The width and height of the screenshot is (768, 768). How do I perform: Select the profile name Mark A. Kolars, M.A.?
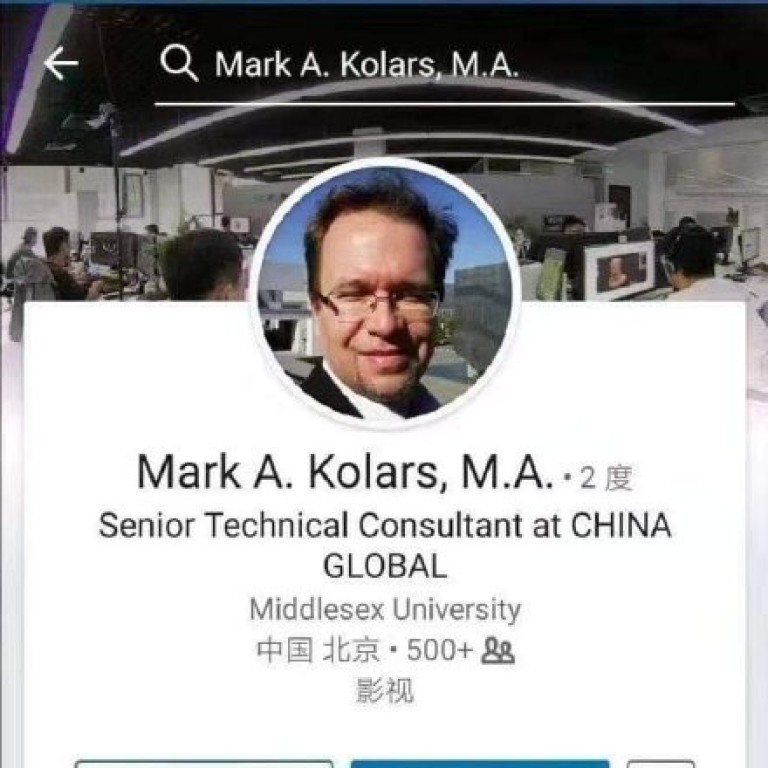pyautogui.click(x=345, y=472)
